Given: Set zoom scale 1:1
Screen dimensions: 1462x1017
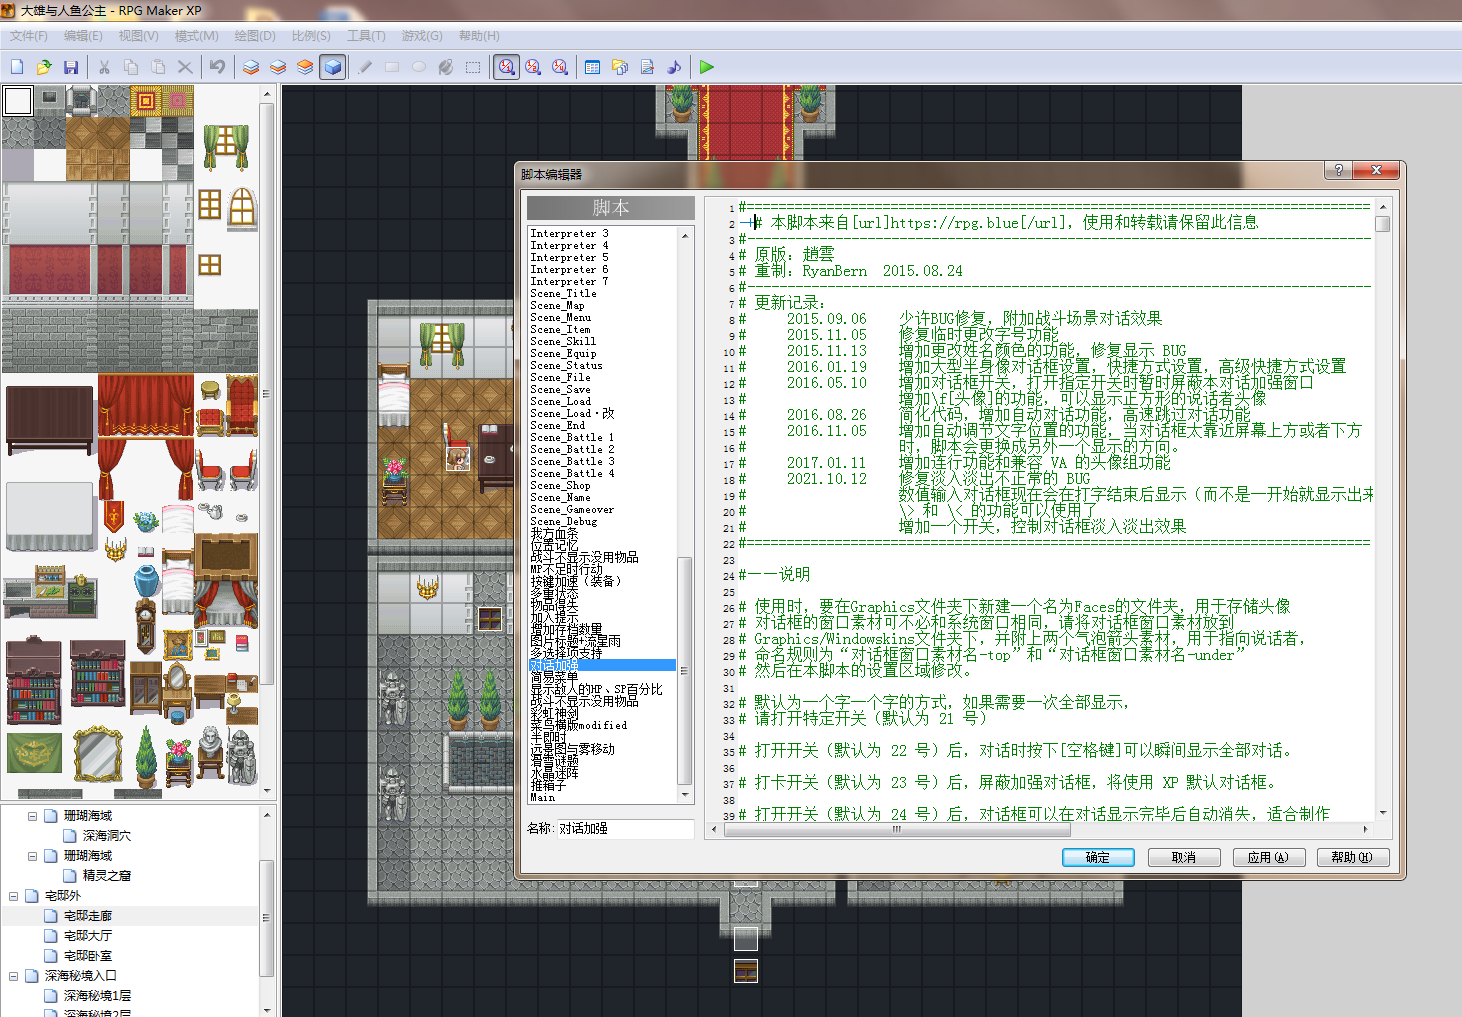Looking at the screenshot, I should tap(507, 67).
